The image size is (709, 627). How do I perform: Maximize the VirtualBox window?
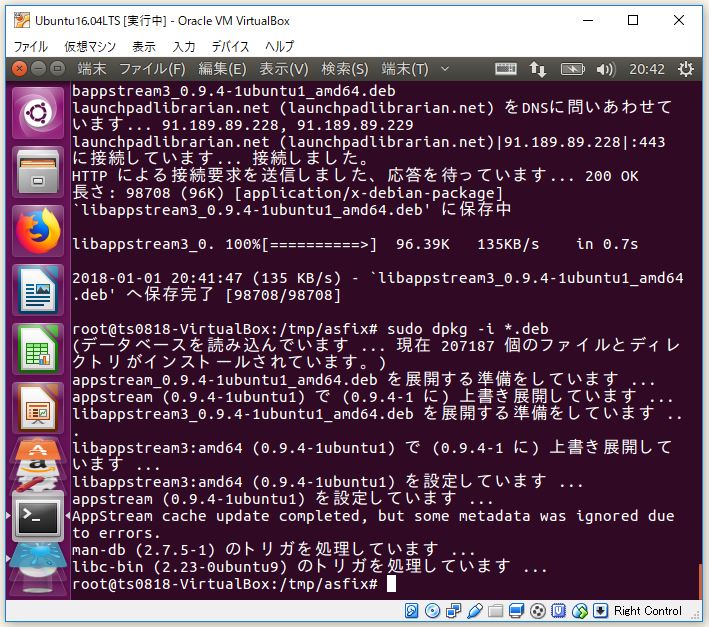pos(633,20)
